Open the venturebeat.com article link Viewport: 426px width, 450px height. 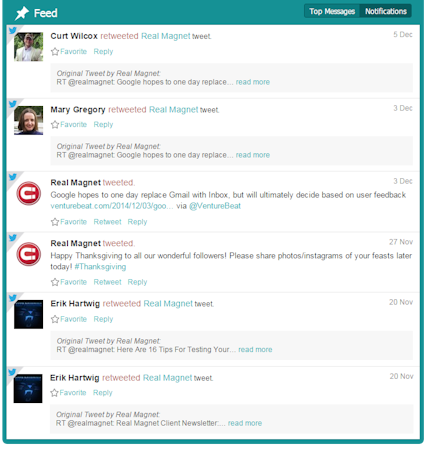(x=112, y=206)
